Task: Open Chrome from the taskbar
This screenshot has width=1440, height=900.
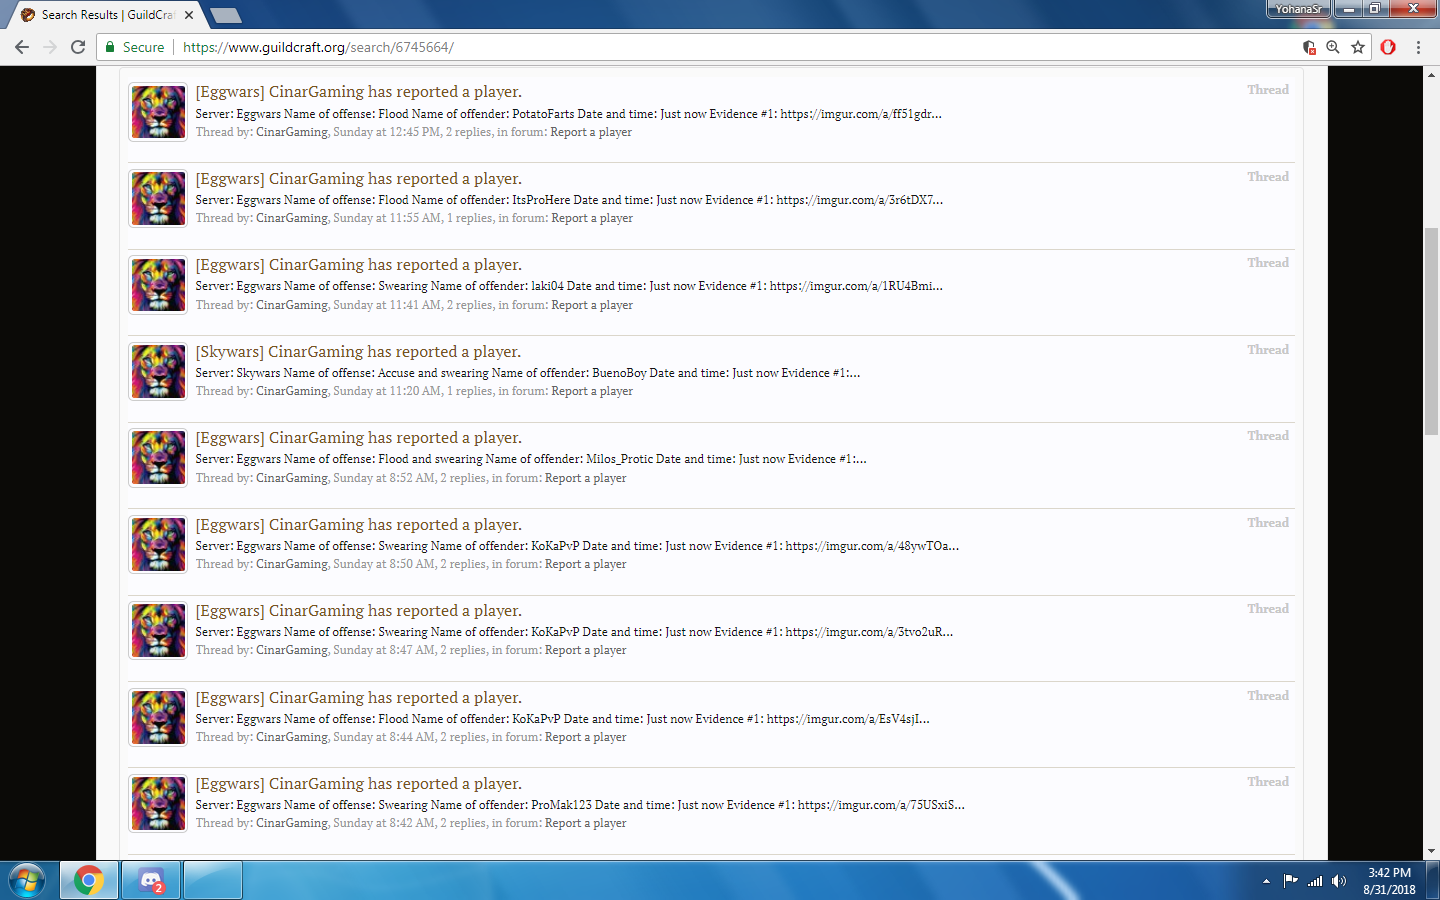Action: click(x=89, y=881)
